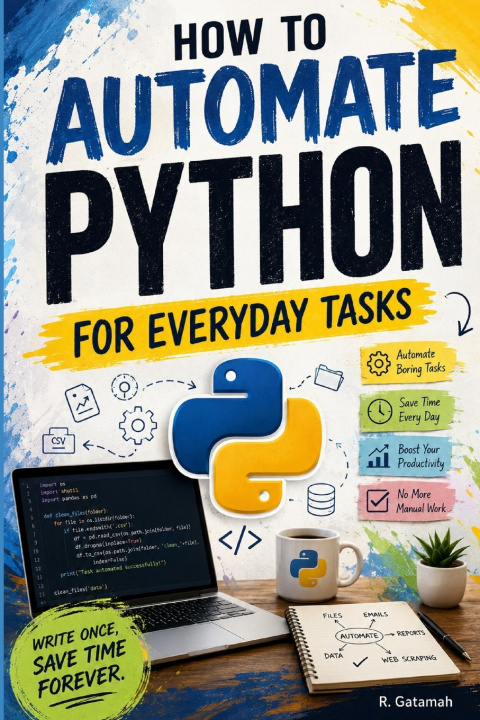Click the CSV briefcase icon
Viewport: 480px width, 720px height.
click(58, 441)
